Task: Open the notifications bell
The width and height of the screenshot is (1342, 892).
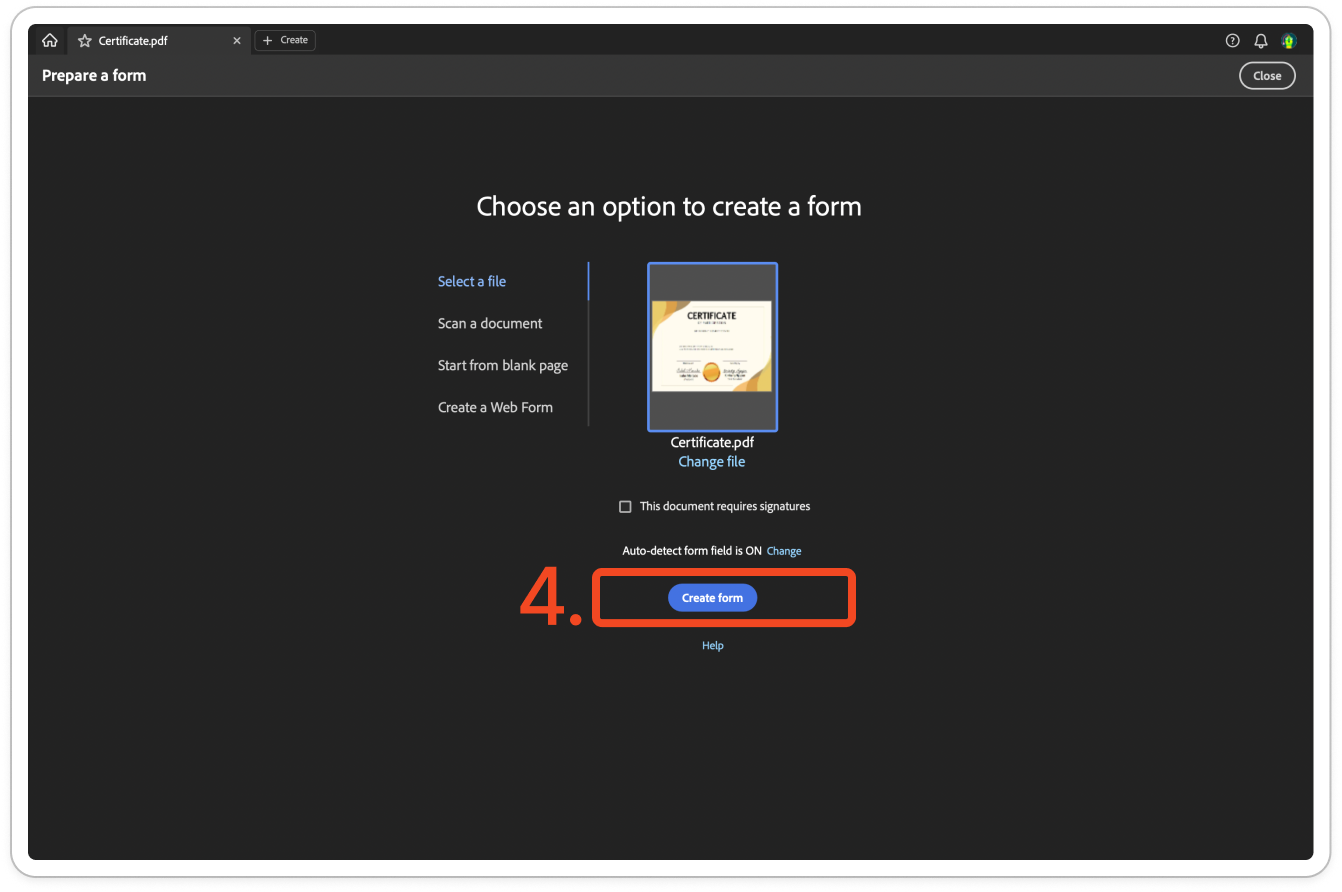Action: 1261,41
